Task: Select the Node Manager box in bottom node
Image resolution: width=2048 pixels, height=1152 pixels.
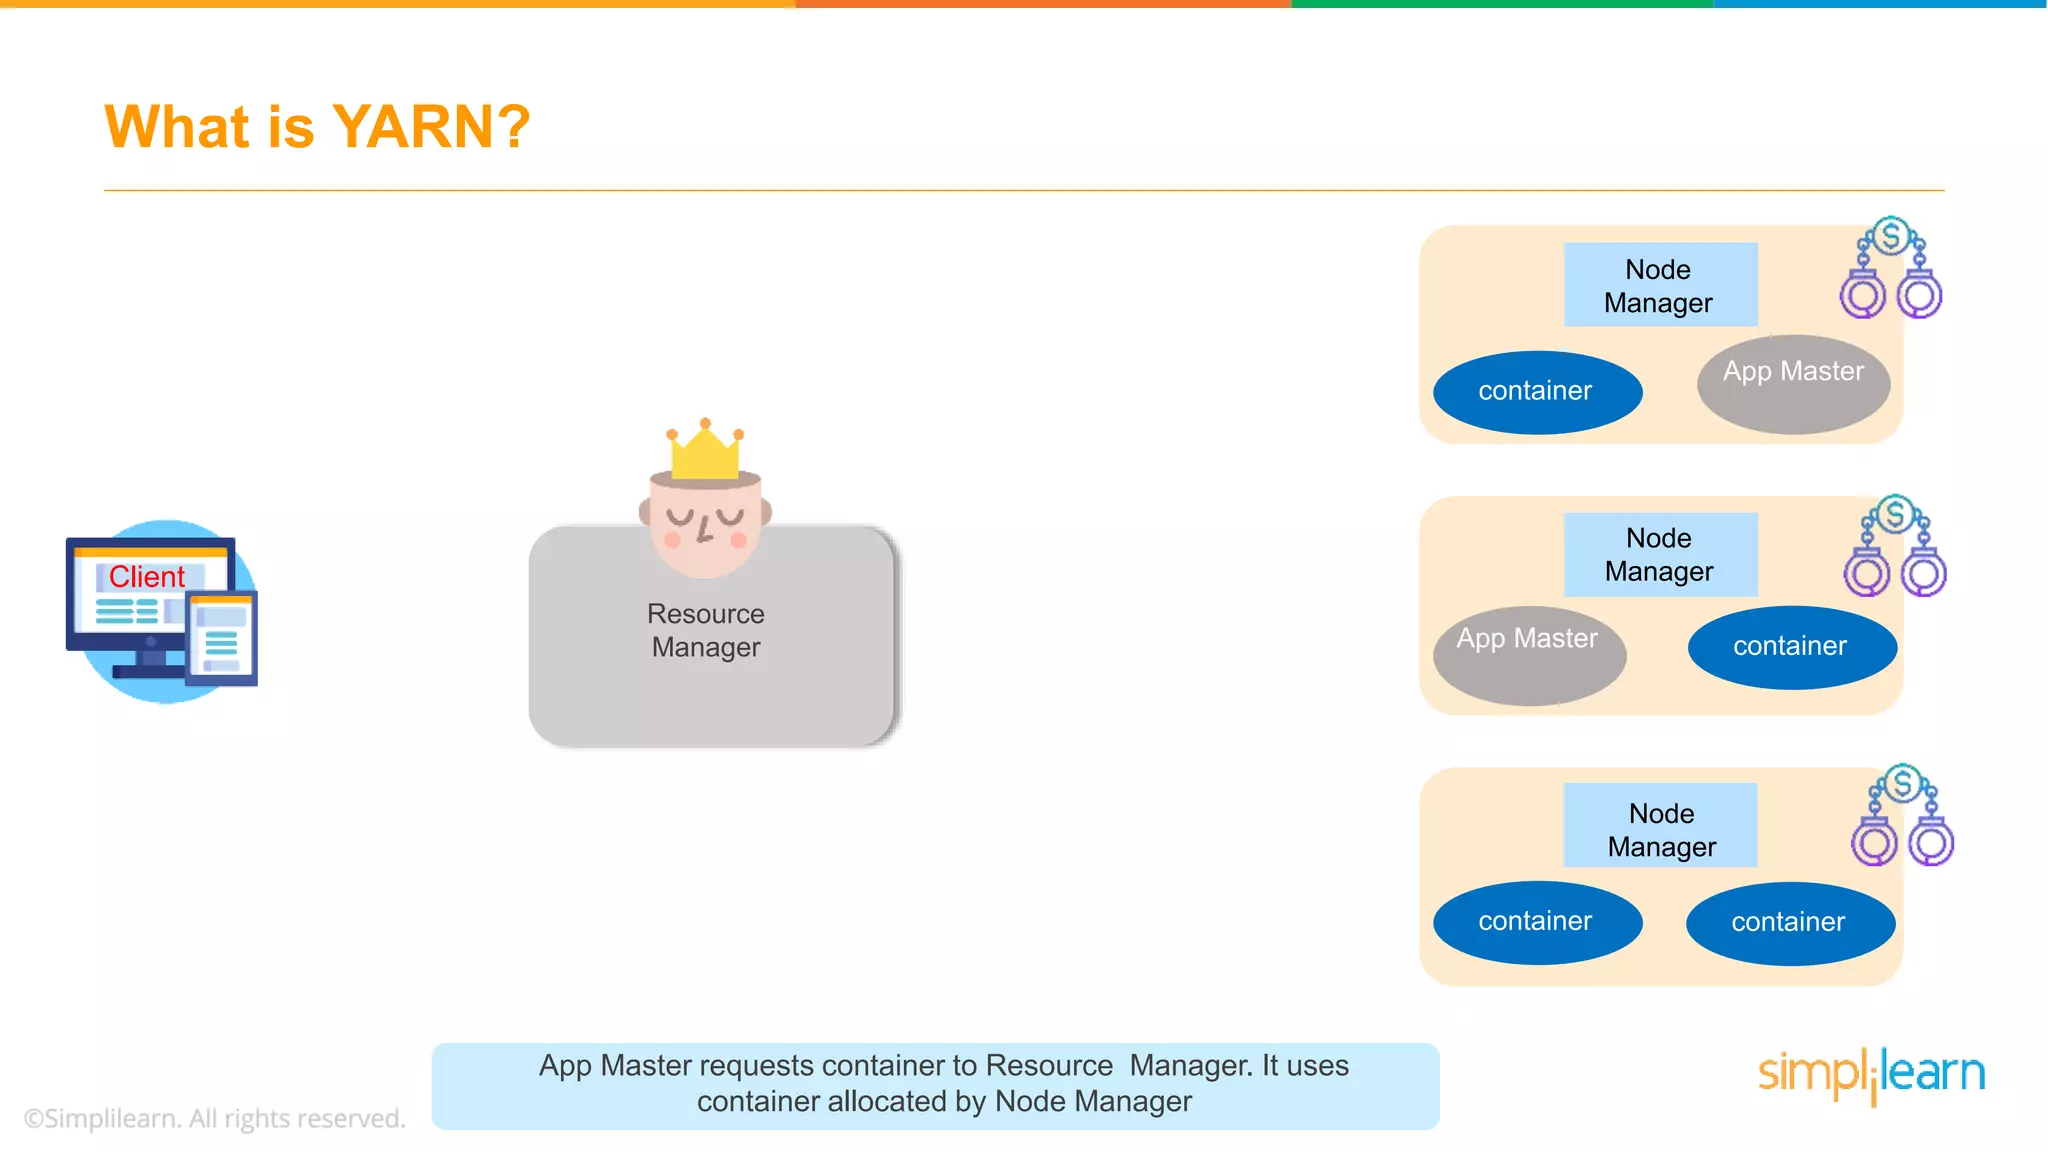Action: click(1660, 825)
